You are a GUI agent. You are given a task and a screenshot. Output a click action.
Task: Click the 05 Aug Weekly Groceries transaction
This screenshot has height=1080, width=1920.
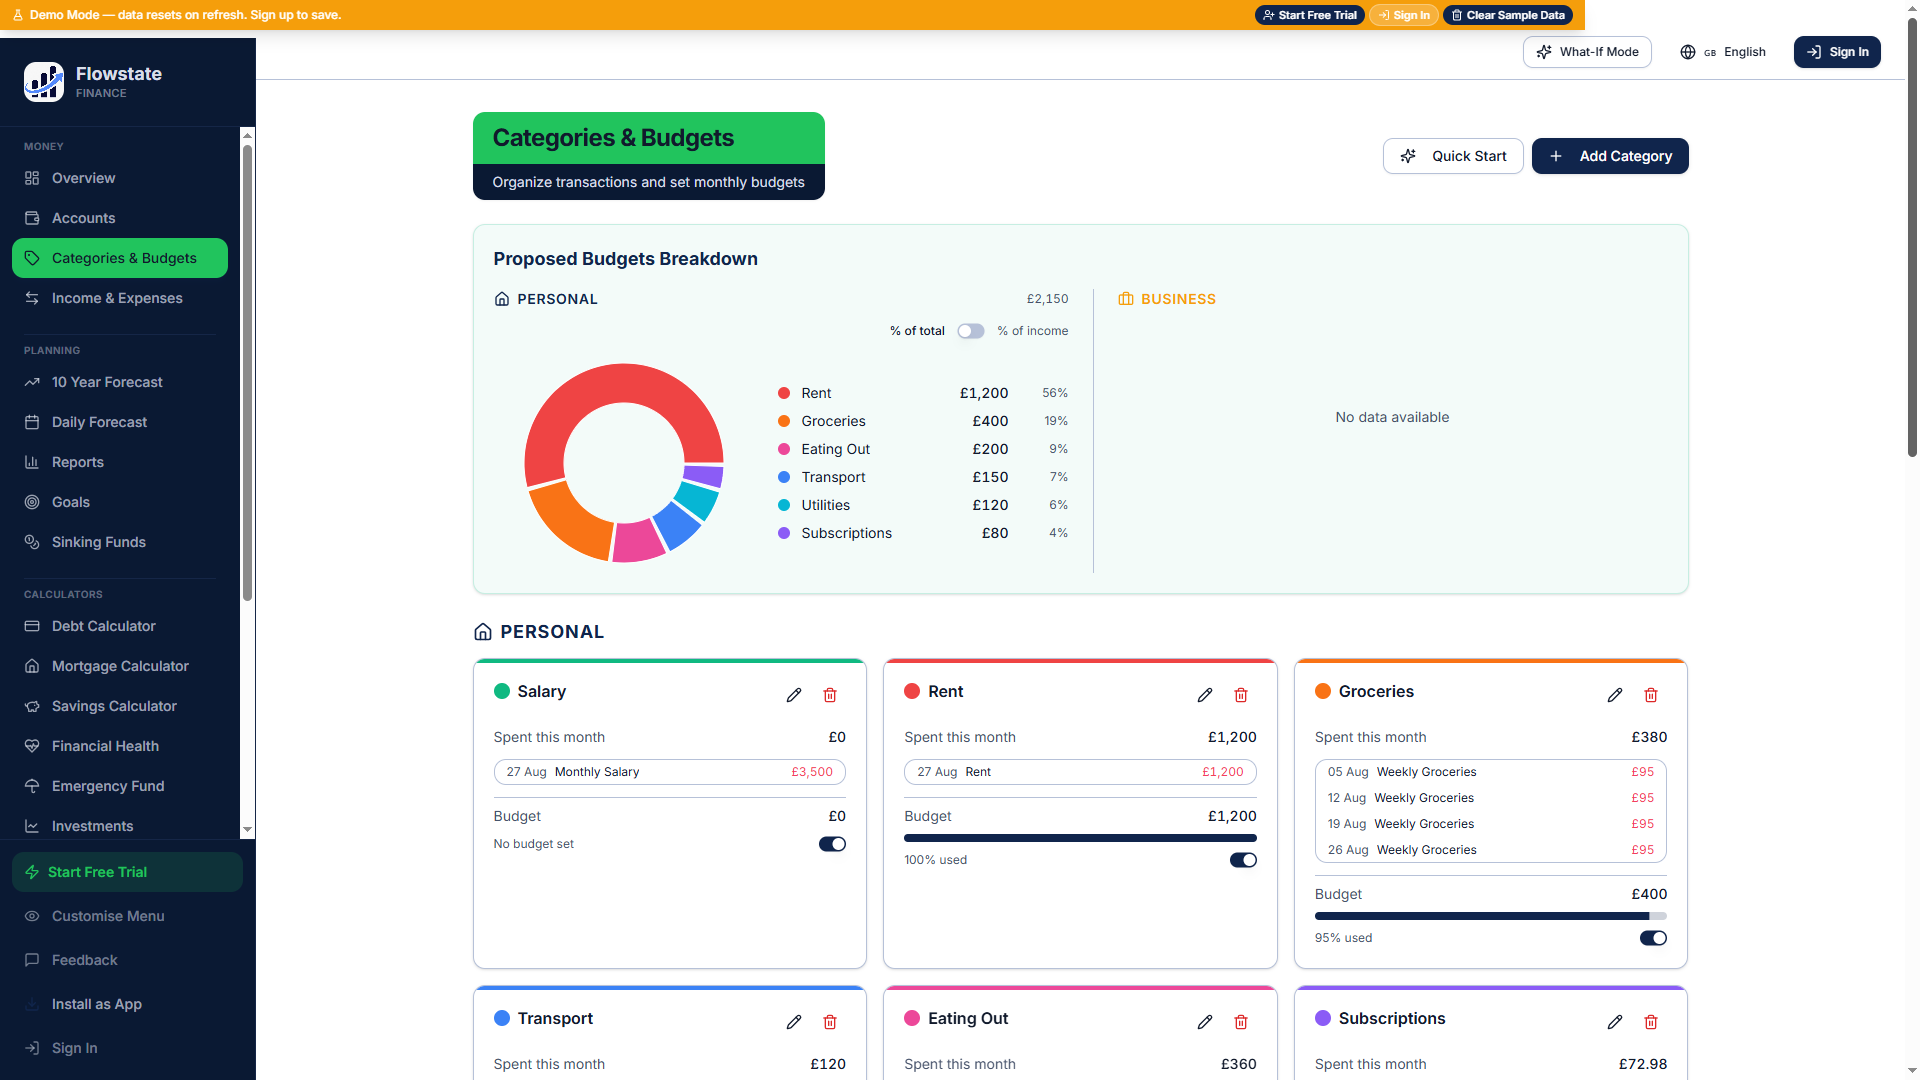(1490, 772)
